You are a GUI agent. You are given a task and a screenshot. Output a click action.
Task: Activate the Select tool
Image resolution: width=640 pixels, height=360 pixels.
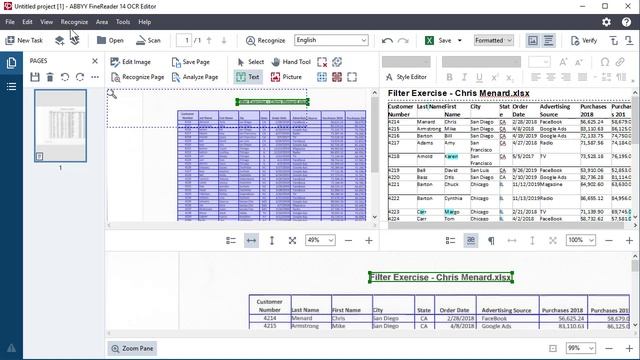tap(251, 62)
